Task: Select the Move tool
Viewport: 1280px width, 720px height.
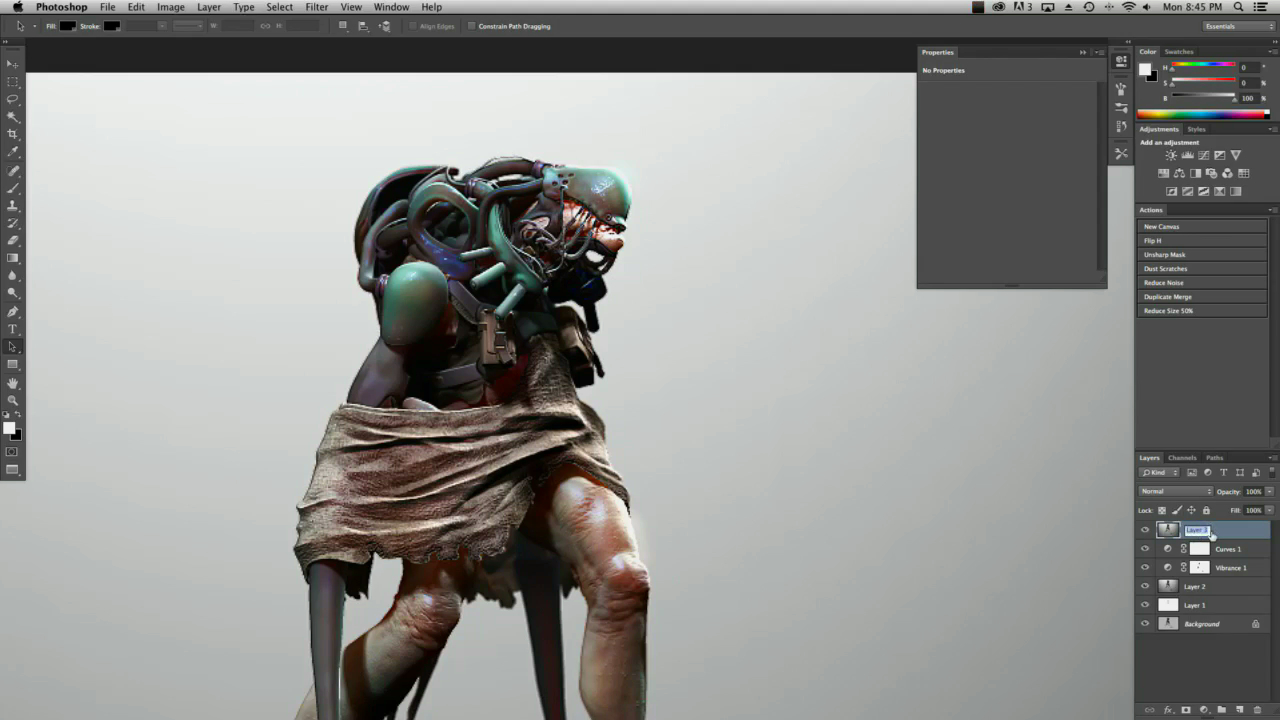Action: 13,64
